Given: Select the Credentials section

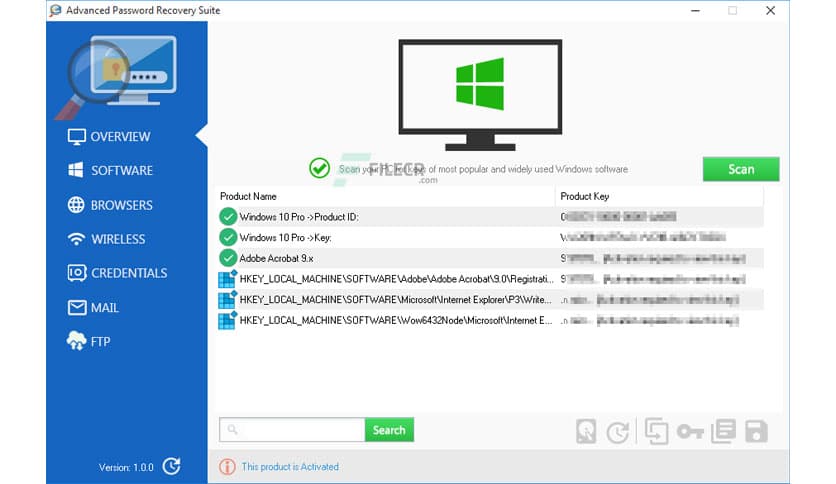Looking at the screenshot, I should [117, 273].
